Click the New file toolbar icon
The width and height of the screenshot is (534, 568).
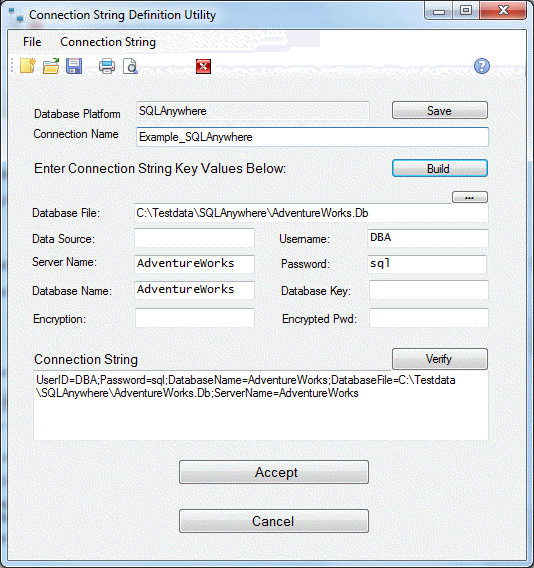[x=28, y=66]
